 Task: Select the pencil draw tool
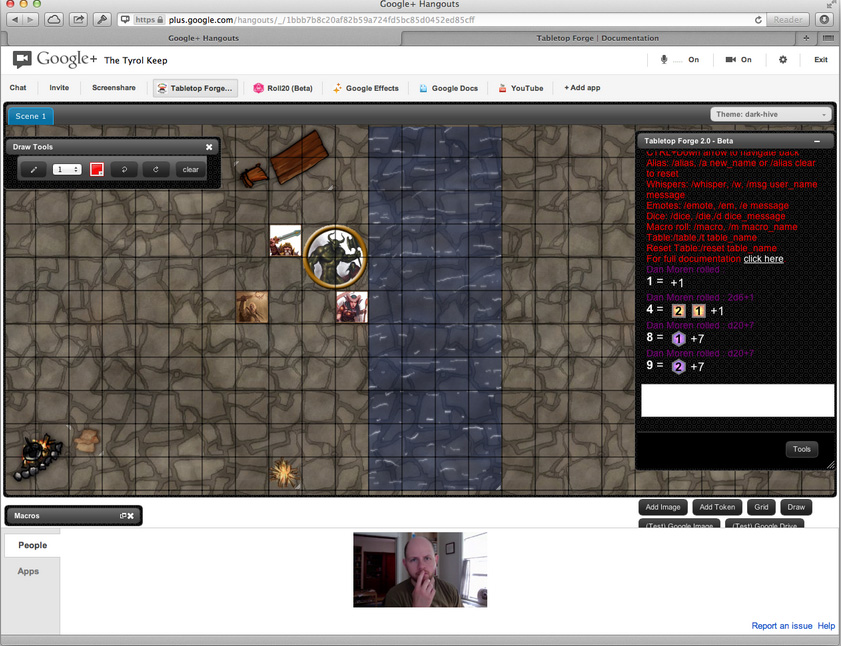[x=33, y=170]
